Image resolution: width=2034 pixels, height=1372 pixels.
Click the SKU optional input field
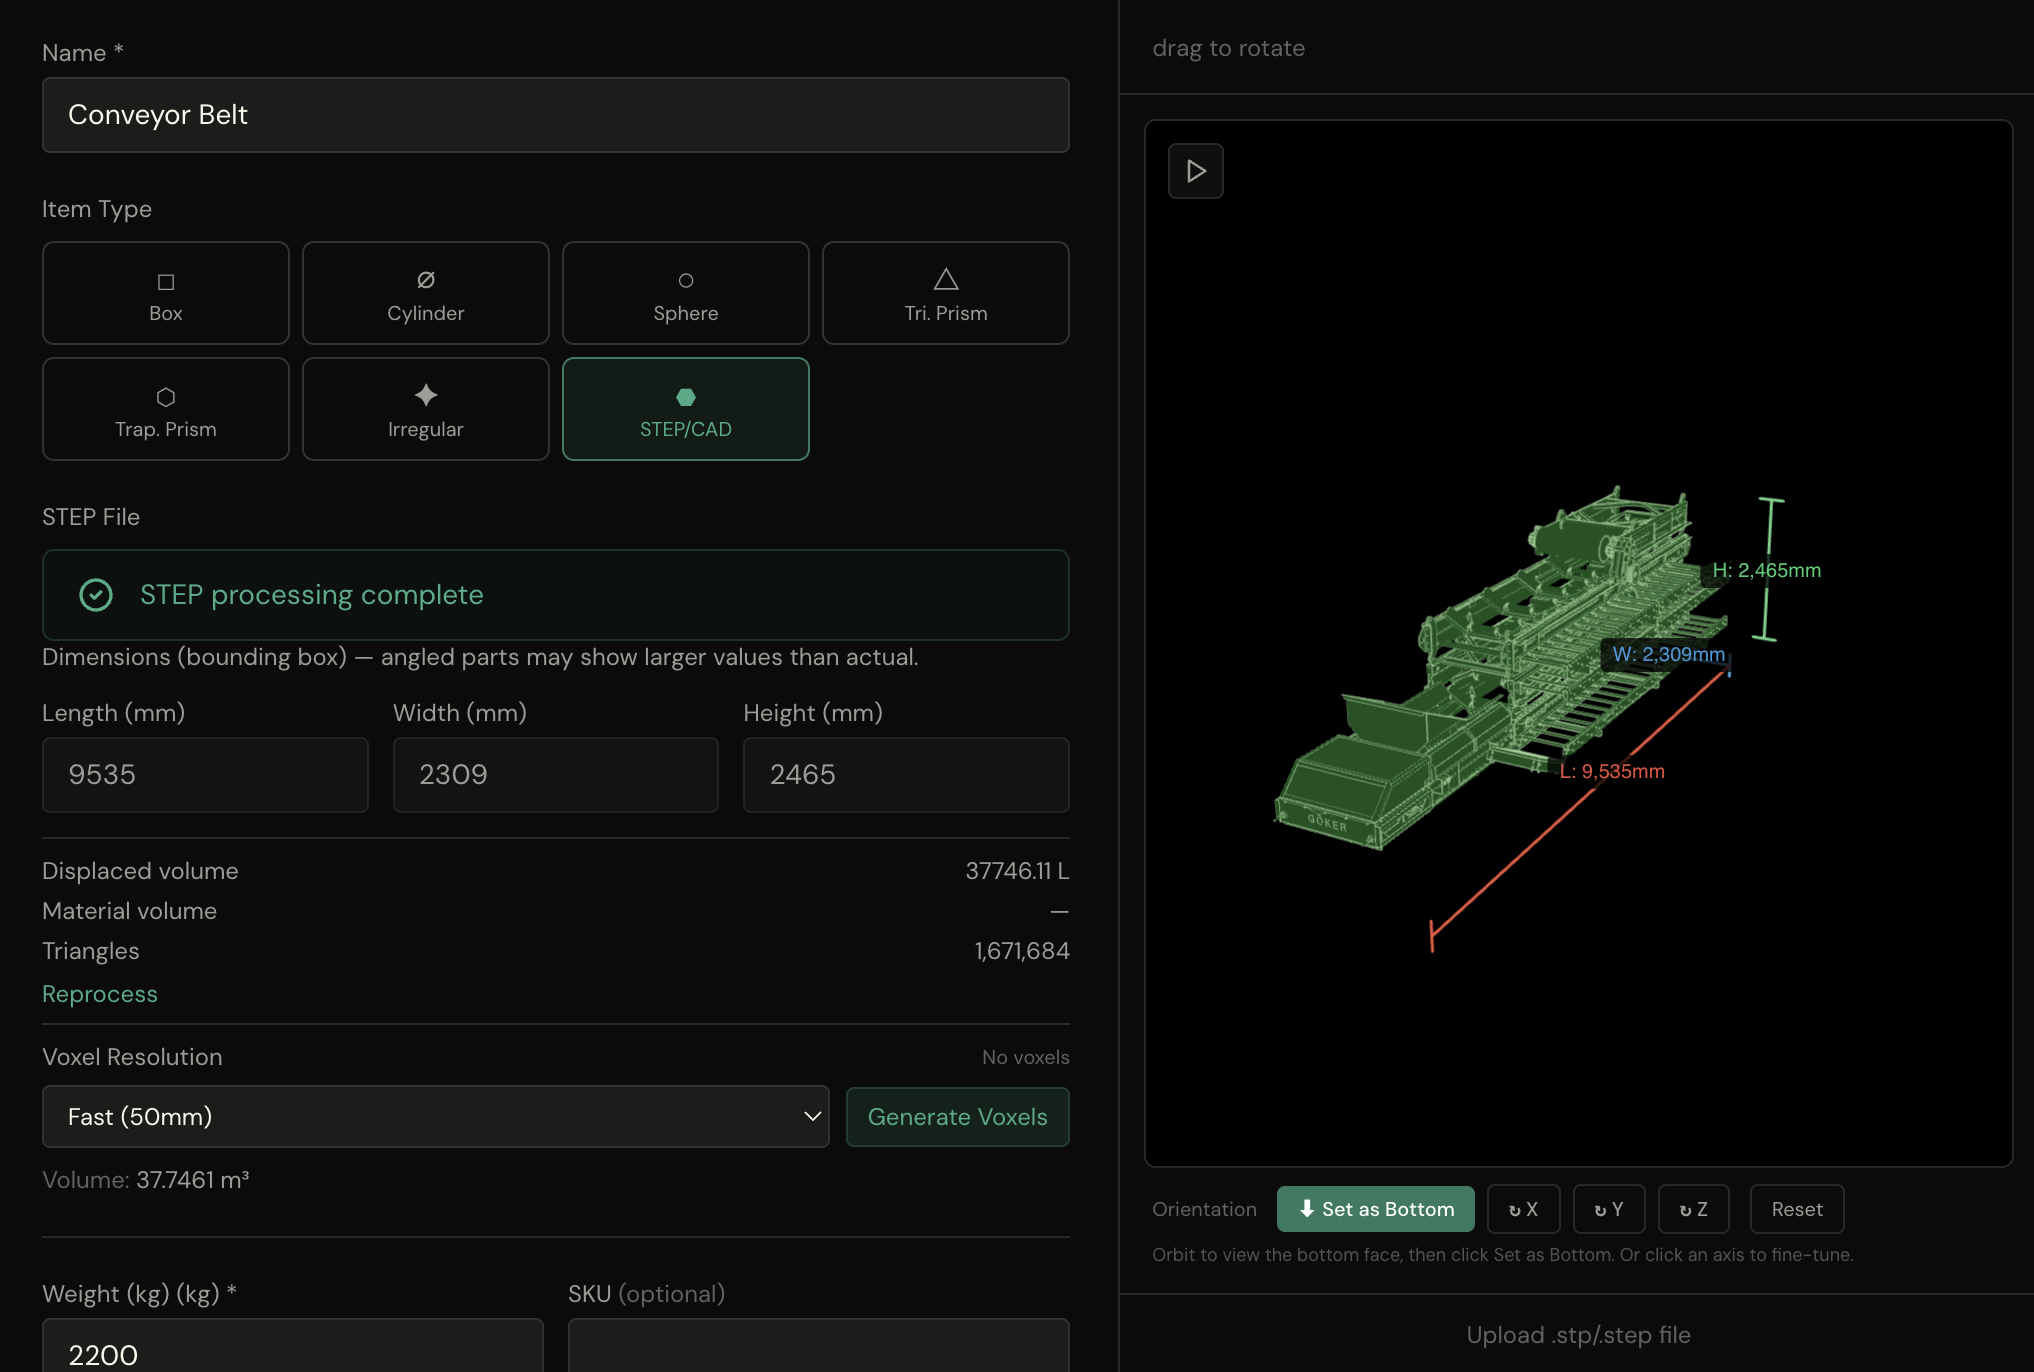click(819, 1346)
